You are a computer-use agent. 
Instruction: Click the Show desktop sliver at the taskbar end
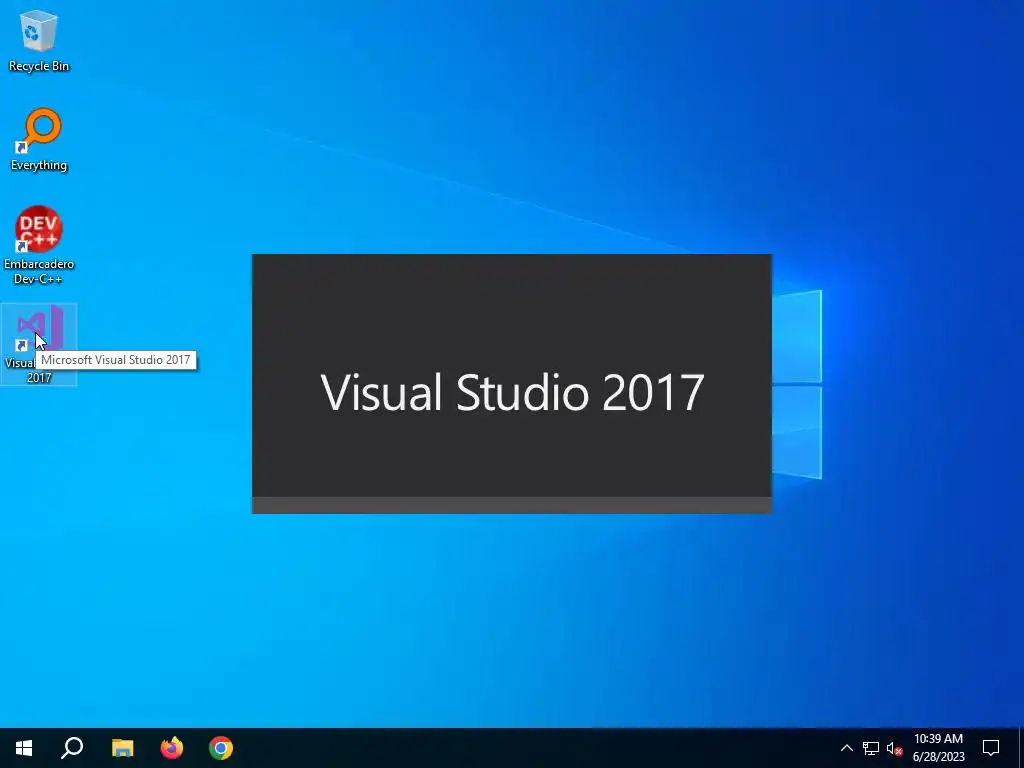(1021, 748)
